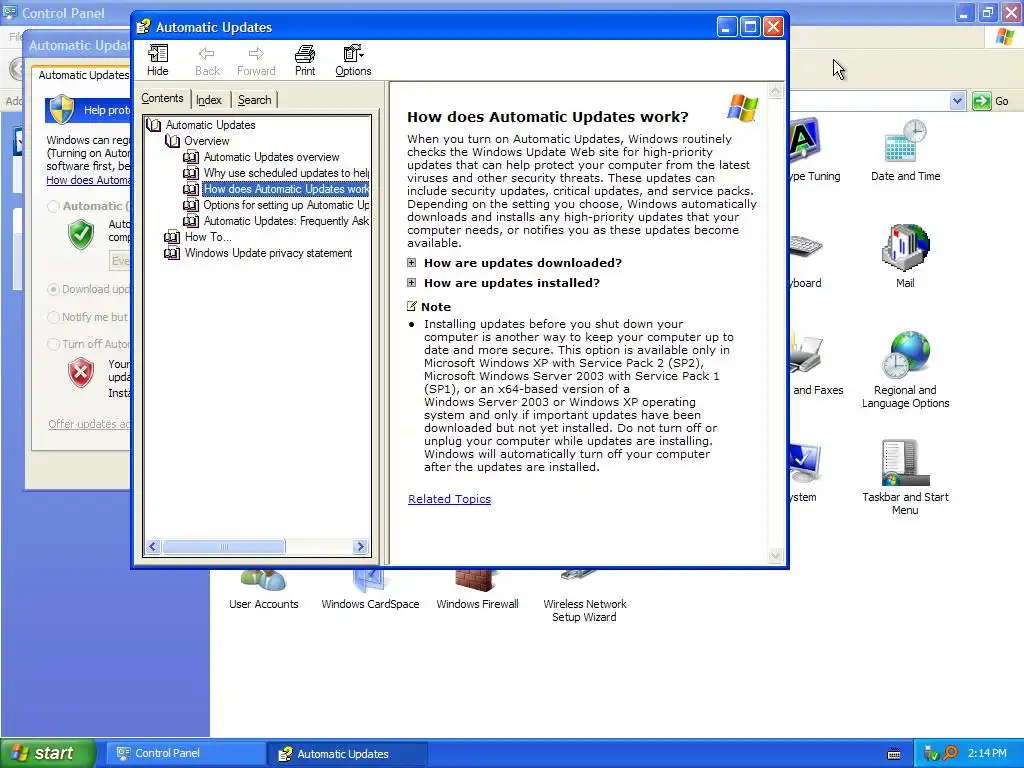Switch to Control Panel taskbar button
The image size is (1024, 768).
185,754
